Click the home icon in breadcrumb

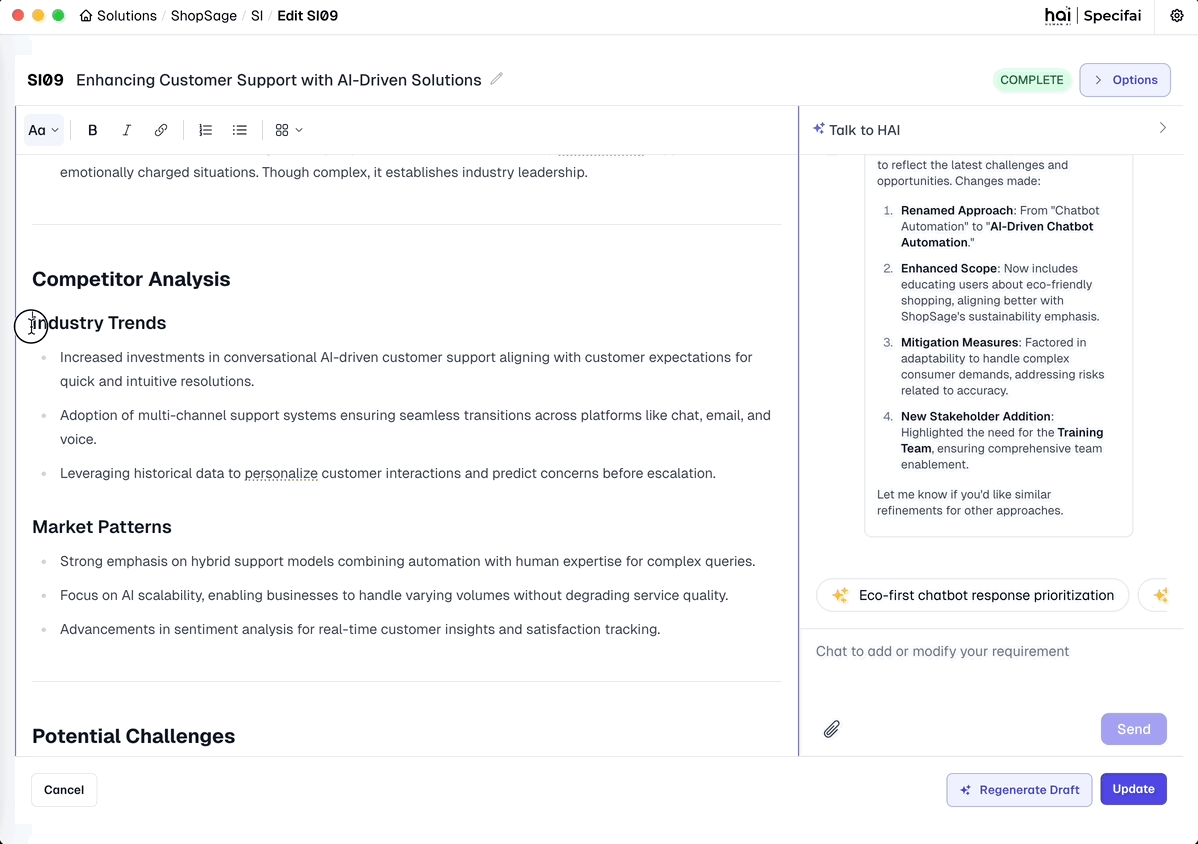click(86, 15)
